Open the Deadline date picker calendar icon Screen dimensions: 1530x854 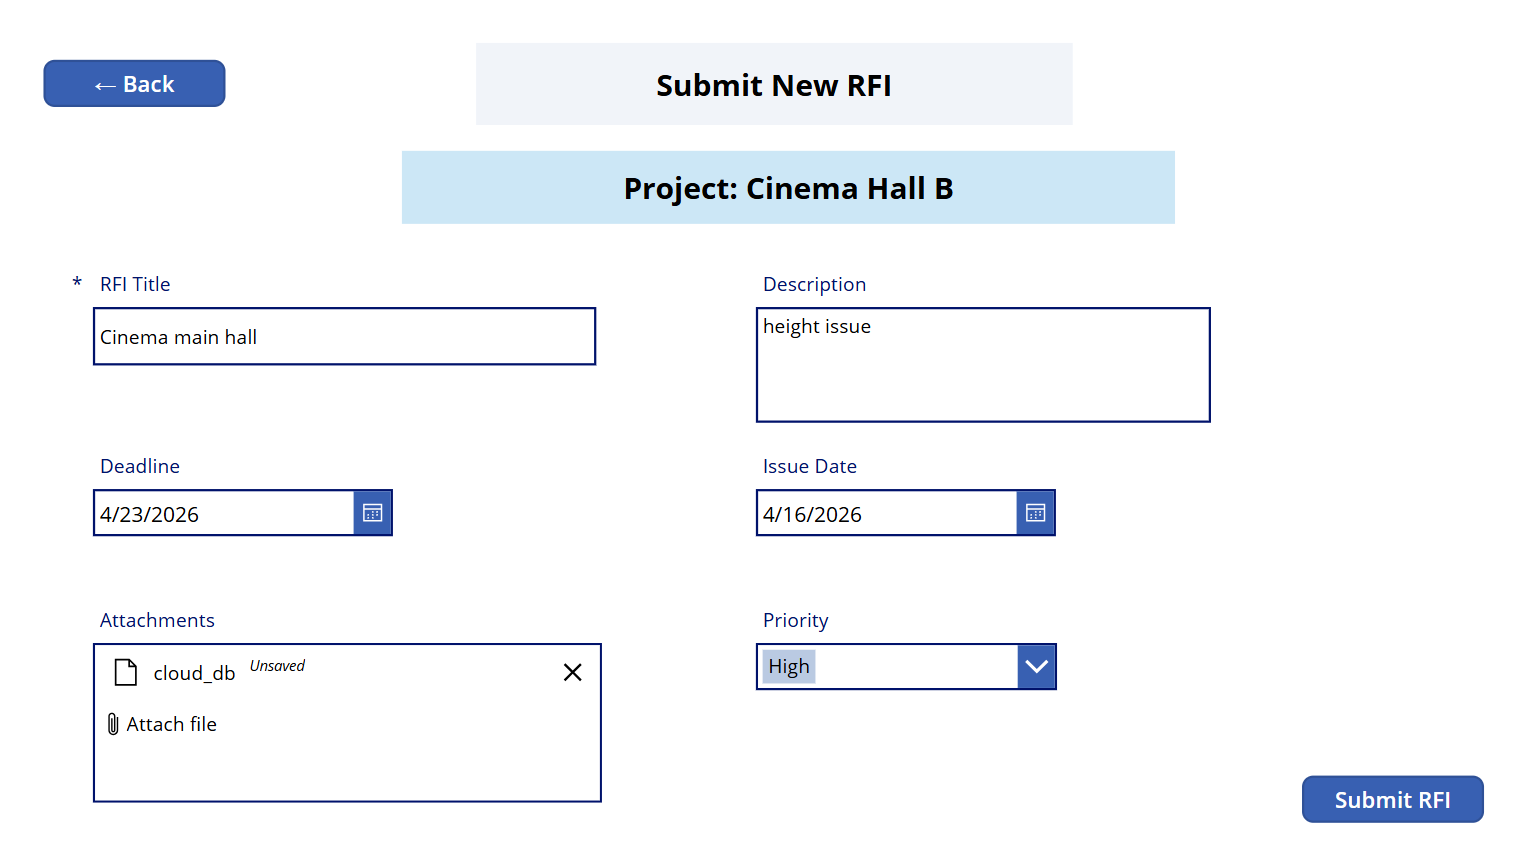pyautogui.click(x=372, y=512)
